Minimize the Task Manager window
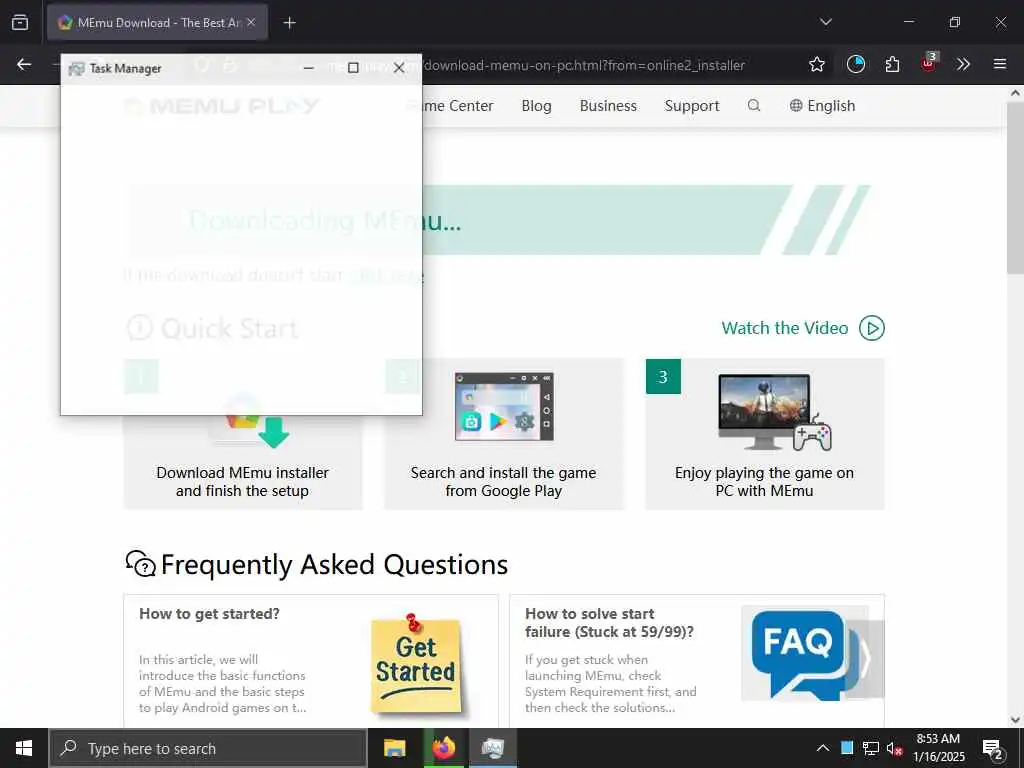This screenshot has height=768, width=1024. click(308, 68)
